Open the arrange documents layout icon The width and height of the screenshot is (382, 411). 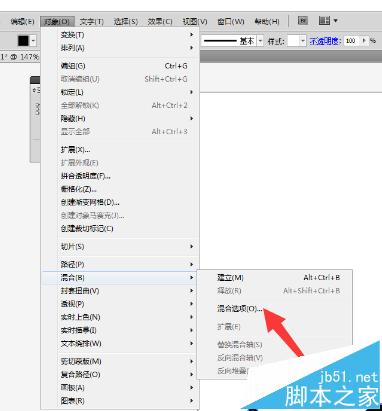click(x=324, y=21)
